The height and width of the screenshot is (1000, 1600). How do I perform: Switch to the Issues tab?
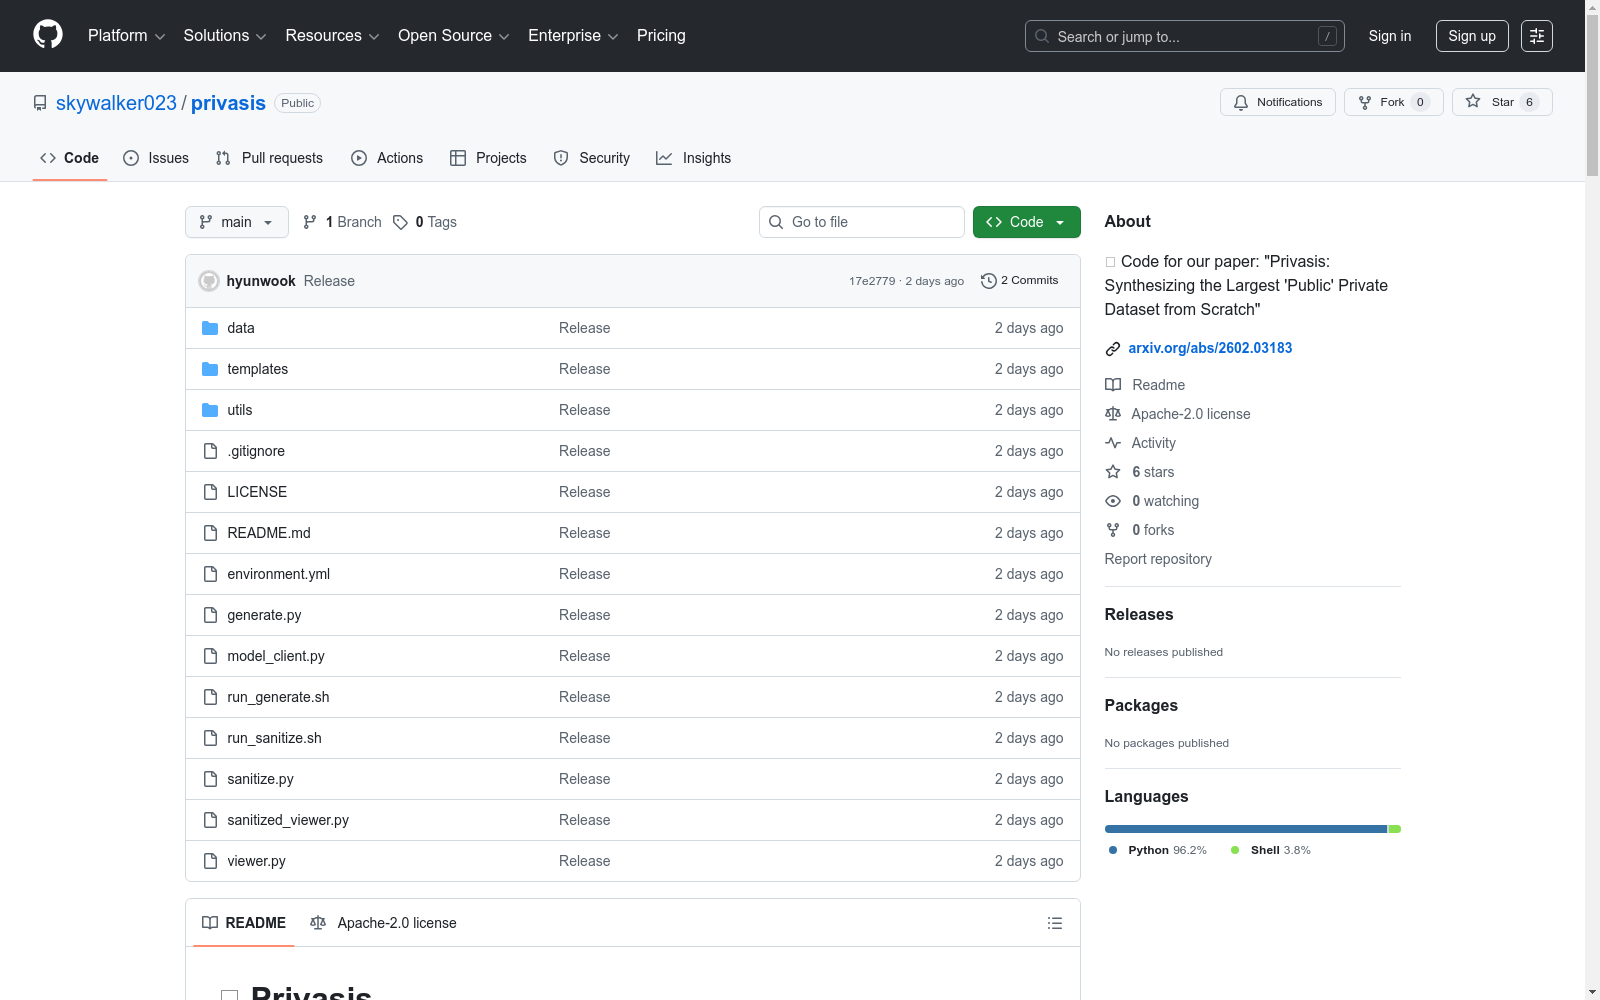tap(156, 158)
